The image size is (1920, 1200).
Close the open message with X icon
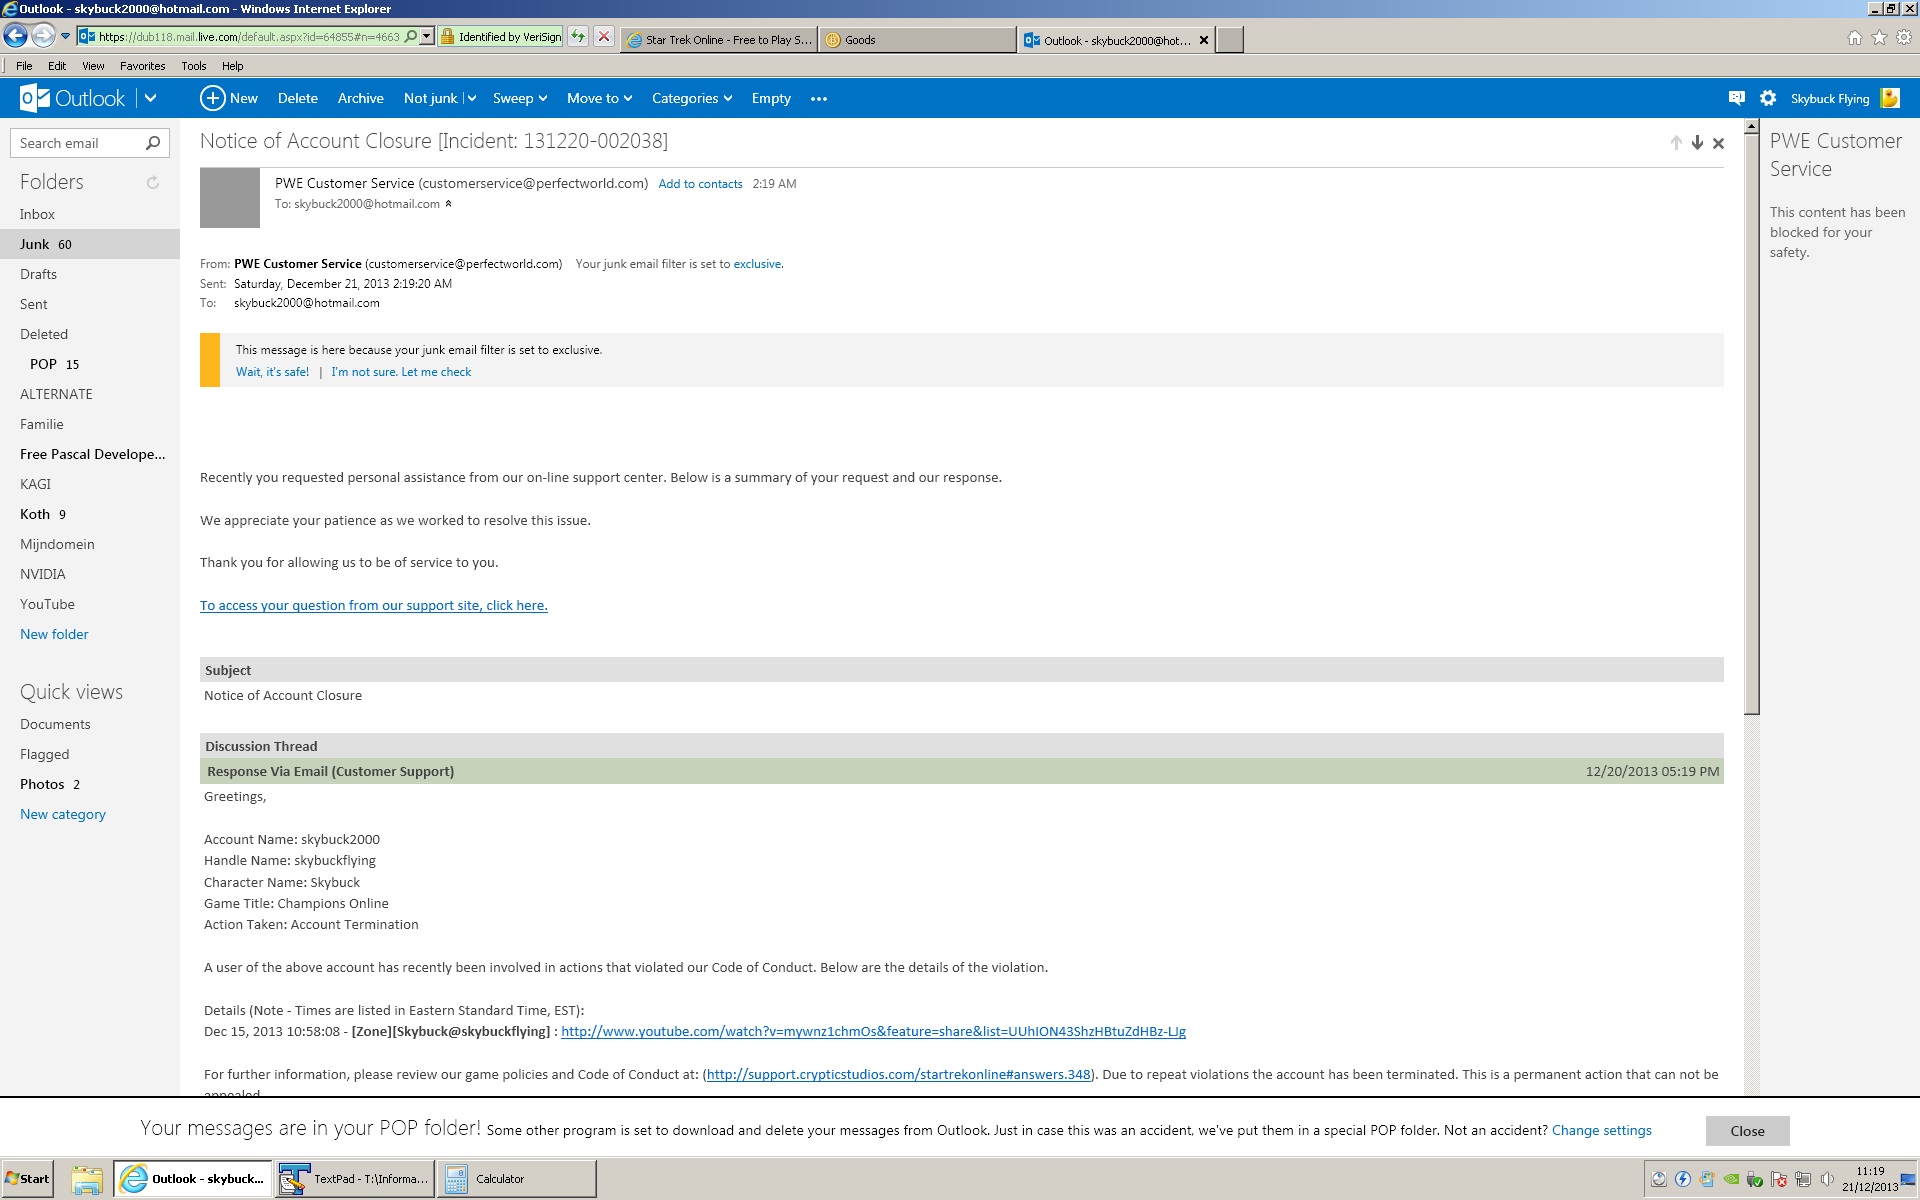[1718, 143]
